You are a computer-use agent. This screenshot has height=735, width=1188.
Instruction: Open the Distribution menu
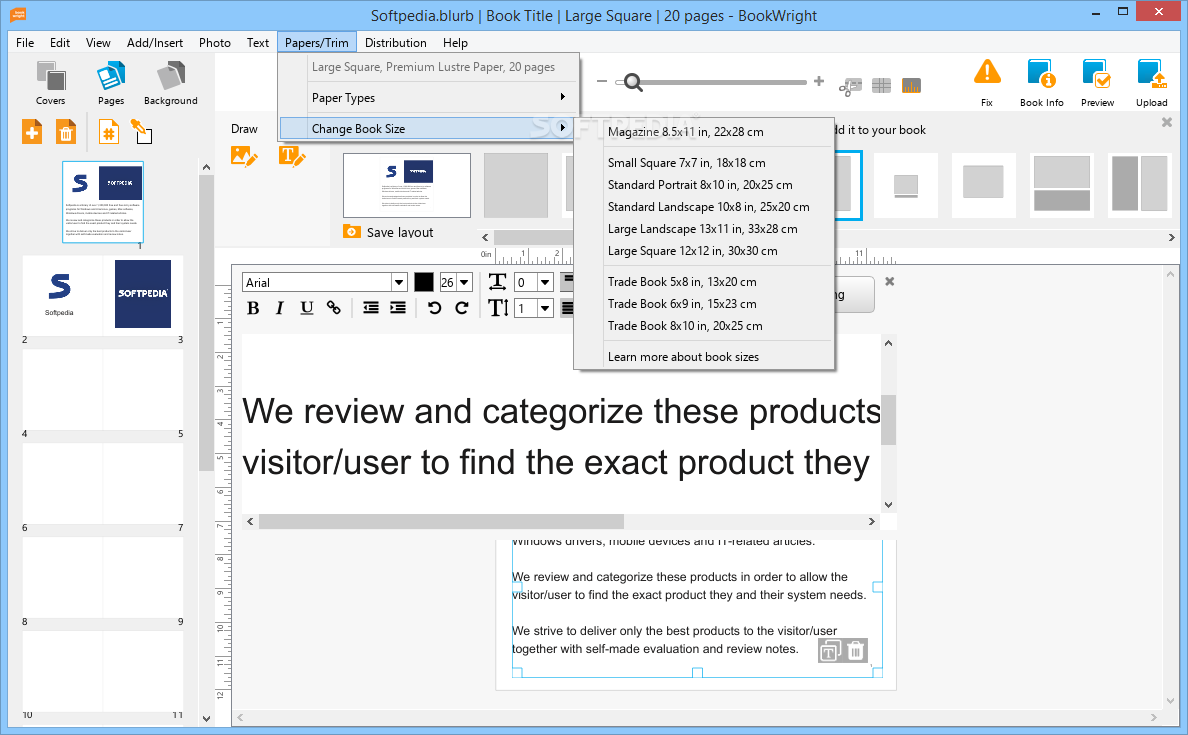click(x=395, y=42)
